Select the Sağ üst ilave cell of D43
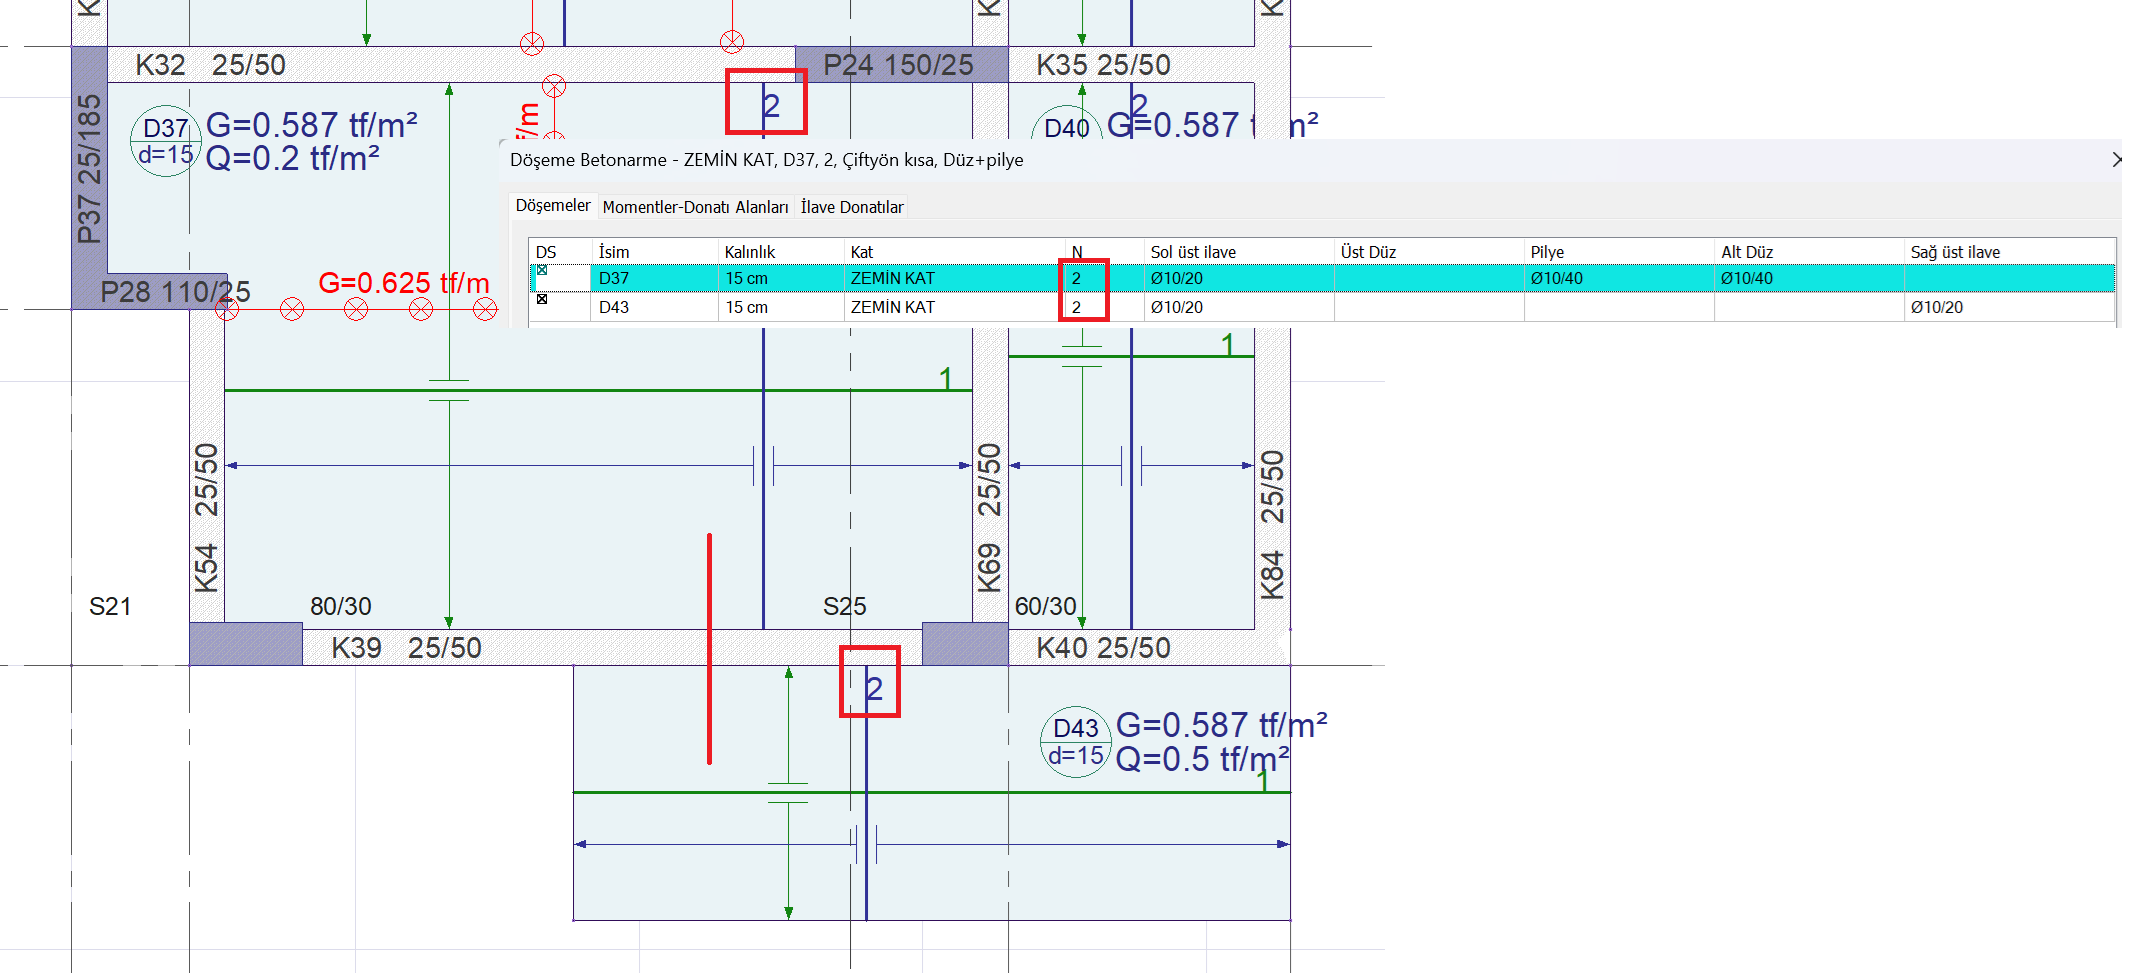Image resolution: width=2148 pixels, height=973 pixels. pos(1936,307)
